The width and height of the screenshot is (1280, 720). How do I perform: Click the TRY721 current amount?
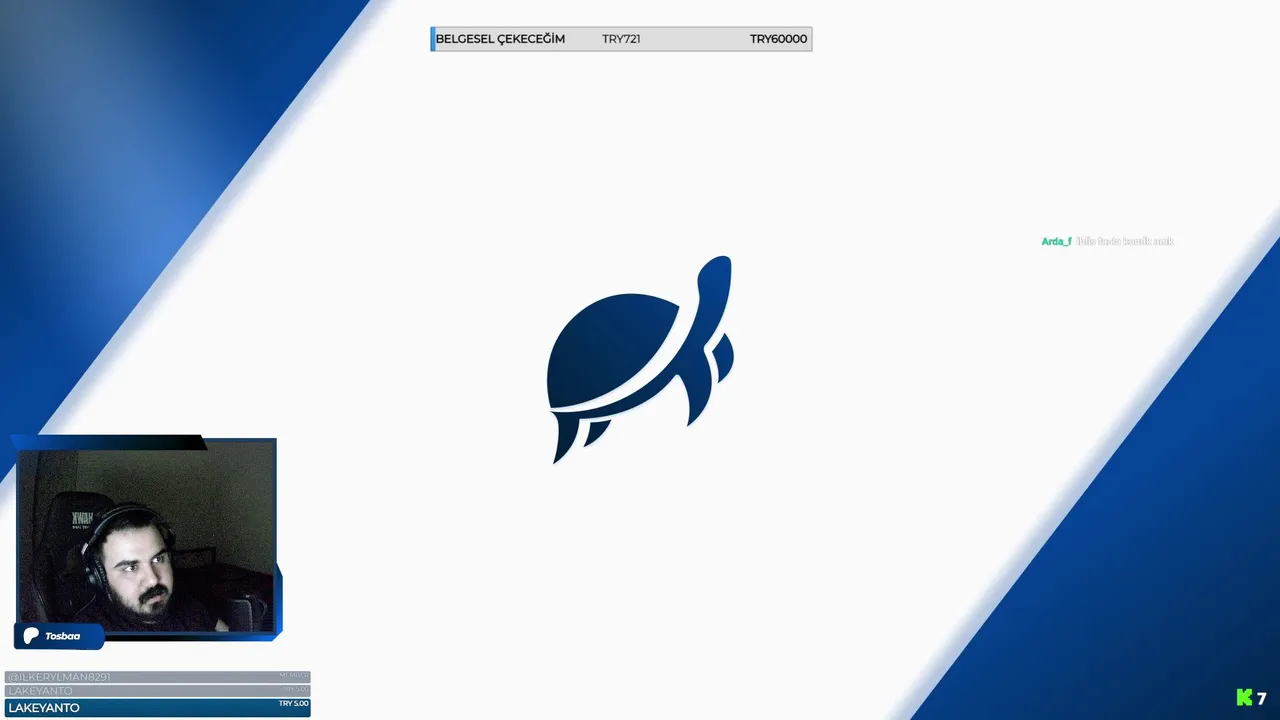(x=621, y=39)
